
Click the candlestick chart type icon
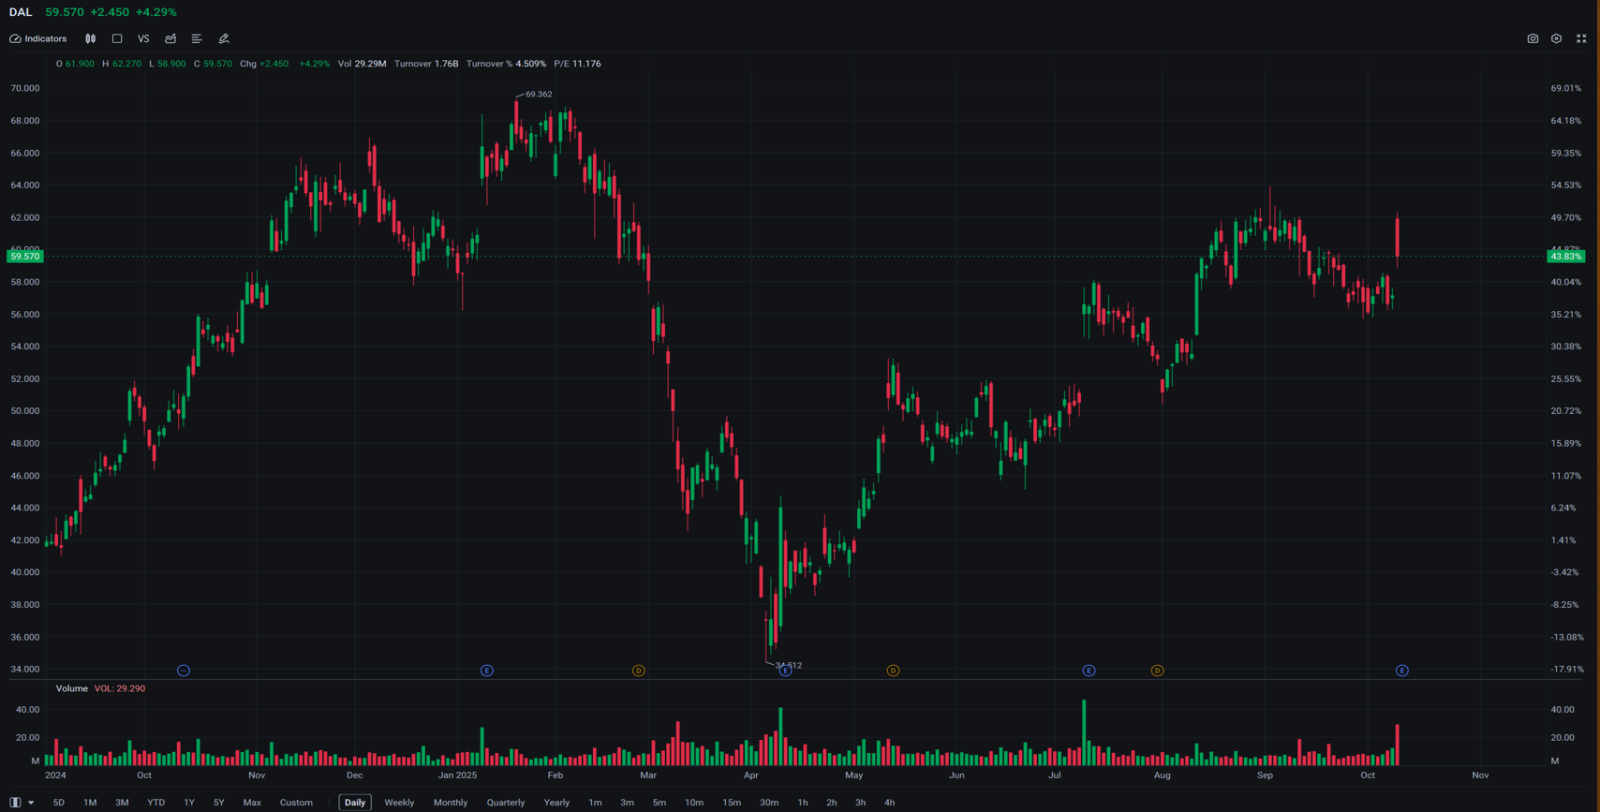pos(90,39)
